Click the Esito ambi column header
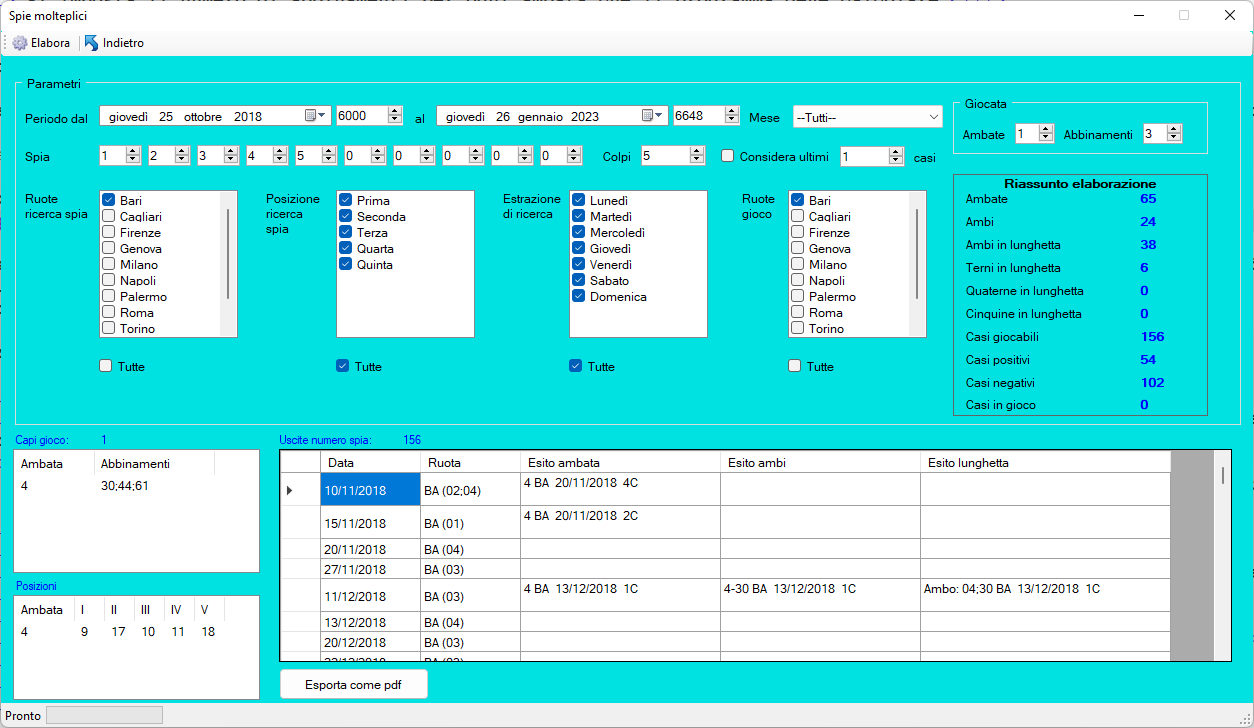 [820, 462]
